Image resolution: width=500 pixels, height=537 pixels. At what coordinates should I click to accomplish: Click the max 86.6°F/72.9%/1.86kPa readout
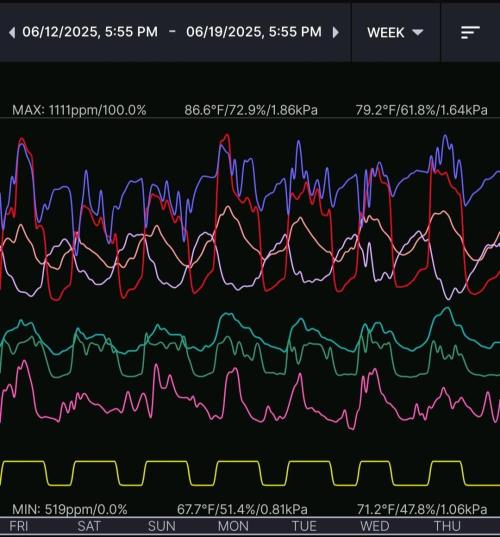tap(251, 110)
